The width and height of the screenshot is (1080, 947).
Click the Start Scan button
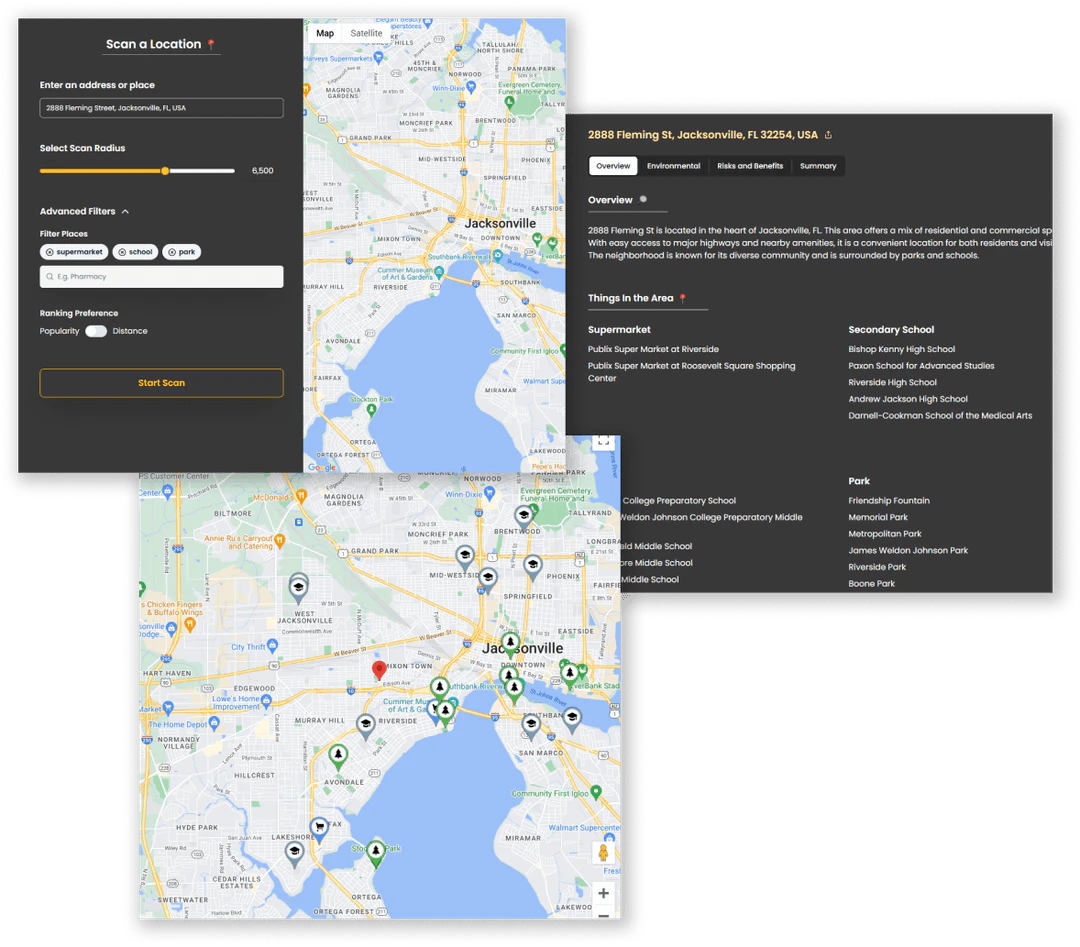(161, 383)
